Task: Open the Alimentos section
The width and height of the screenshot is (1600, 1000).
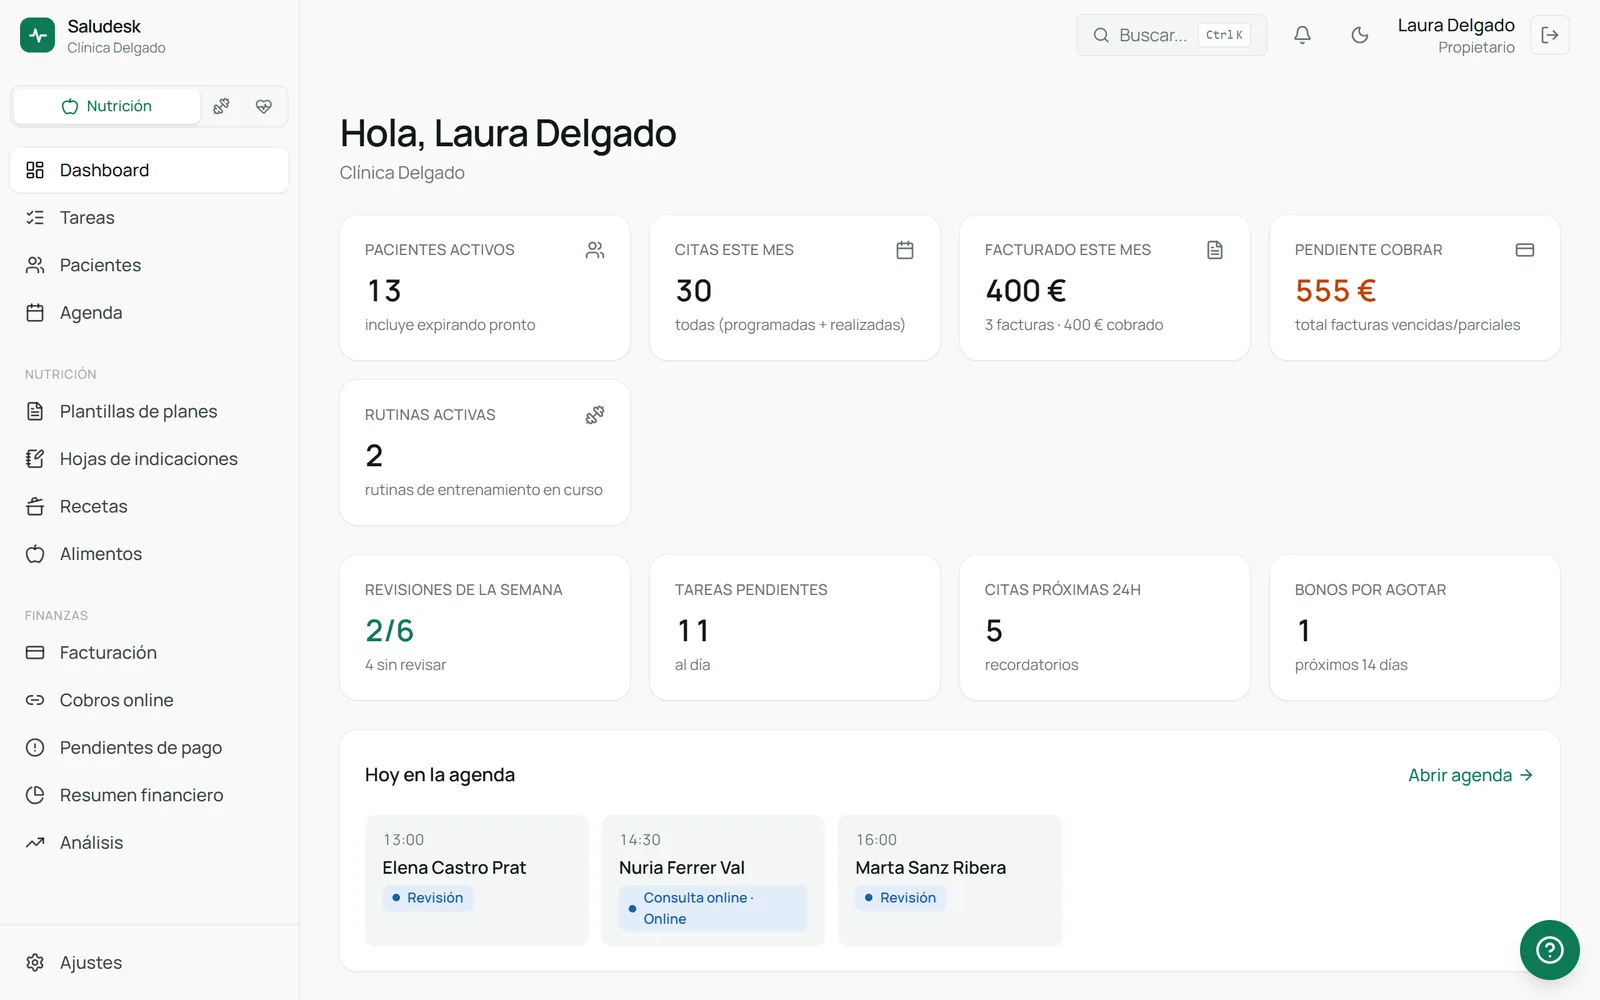Action: point(150,554)
